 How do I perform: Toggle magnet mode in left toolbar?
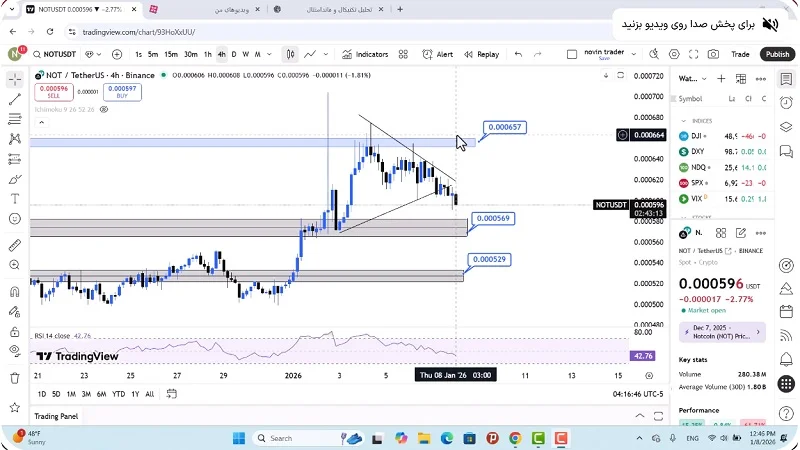pos(14,292)
